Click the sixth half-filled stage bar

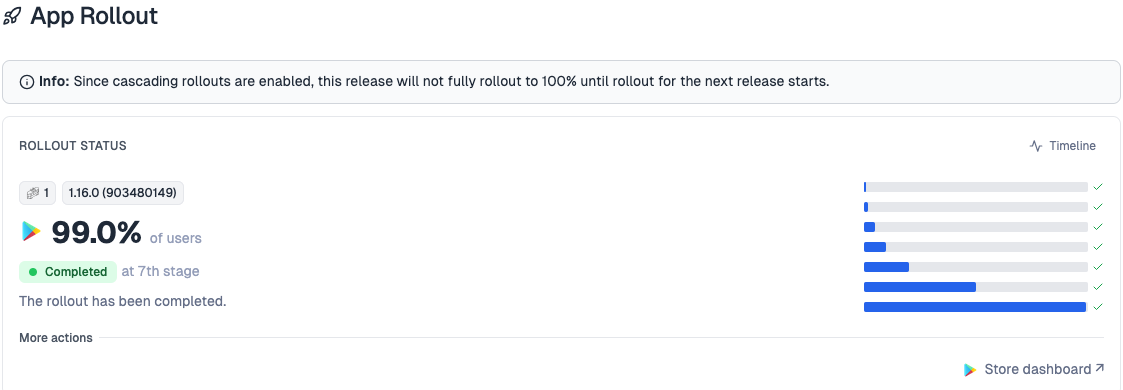pos(975,287)
